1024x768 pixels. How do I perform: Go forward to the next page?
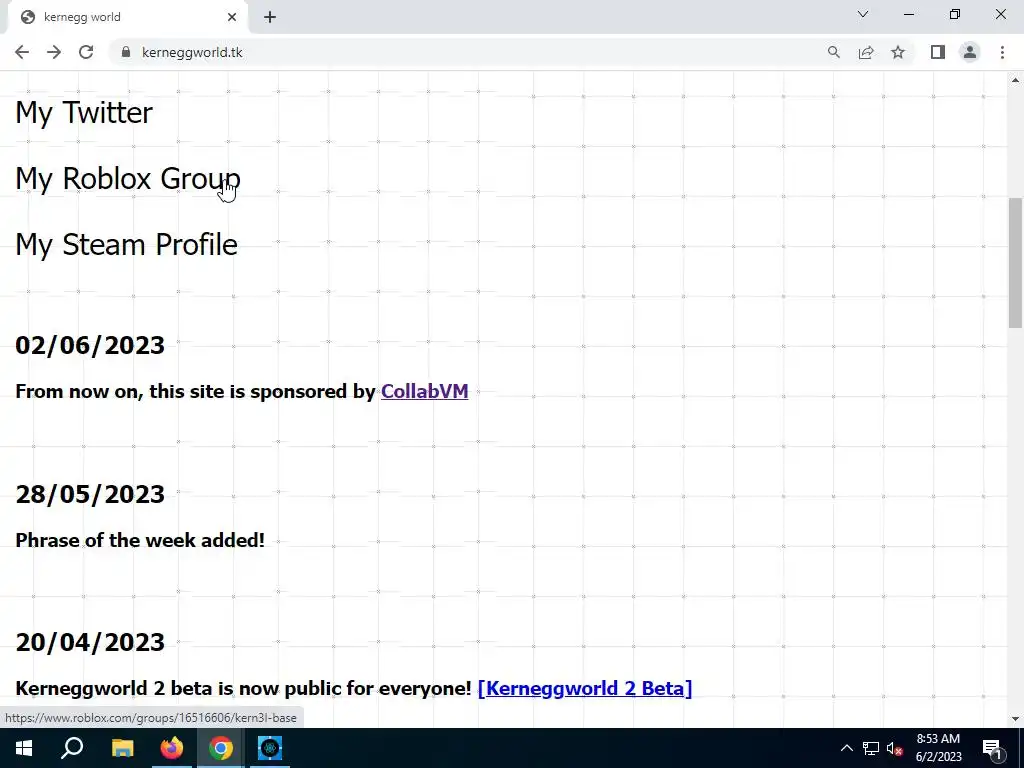[54, 52]
